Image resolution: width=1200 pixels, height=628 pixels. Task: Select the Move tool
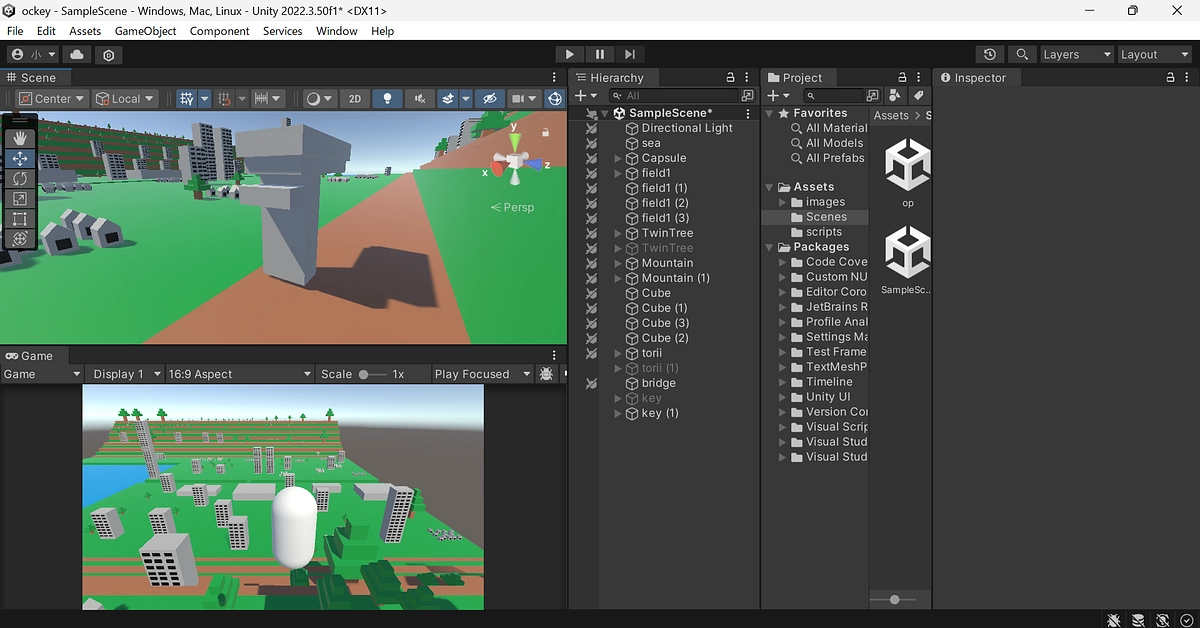pos(19,158)
